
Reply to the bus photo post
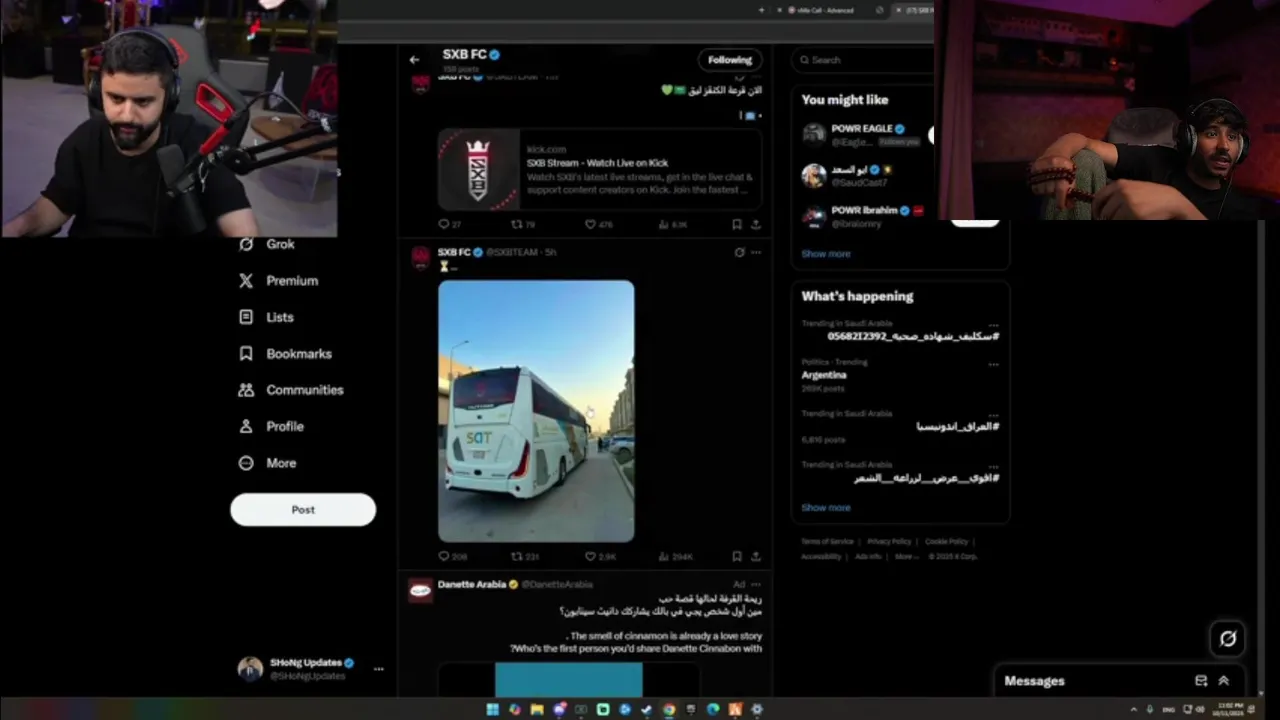[x=452, y=556]
